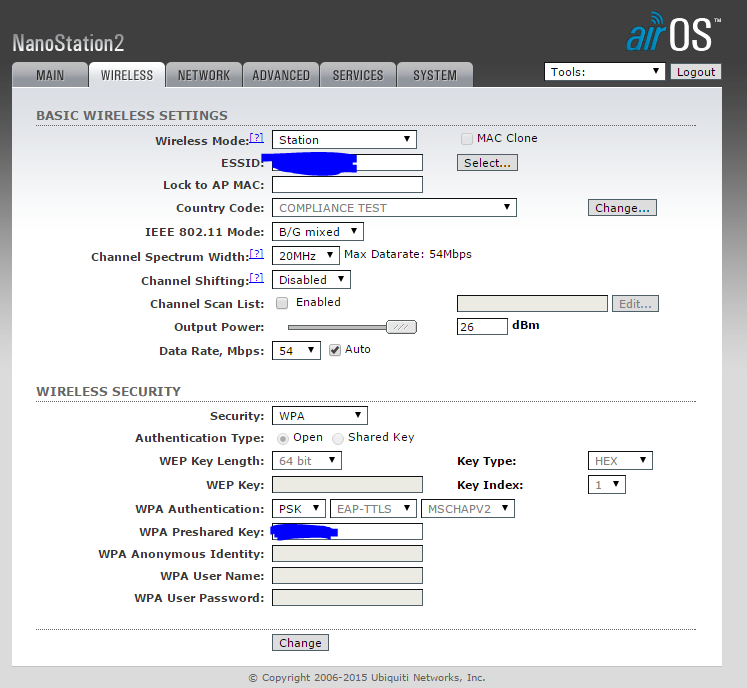Open the Tools dropdown
The image size is (747, 688).
[x=605, y=71]
